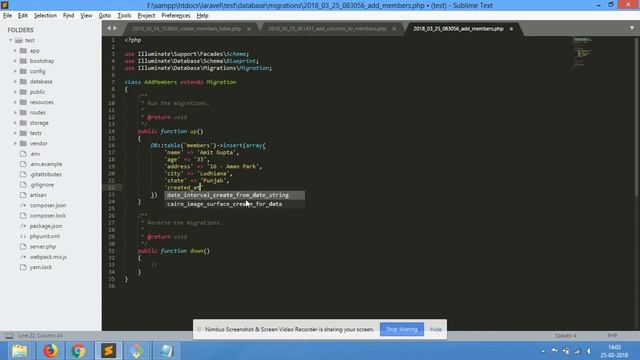This screenshot has width=640, height=360.
Task: Expand the vendor folder
Action: tap(15, 143)
